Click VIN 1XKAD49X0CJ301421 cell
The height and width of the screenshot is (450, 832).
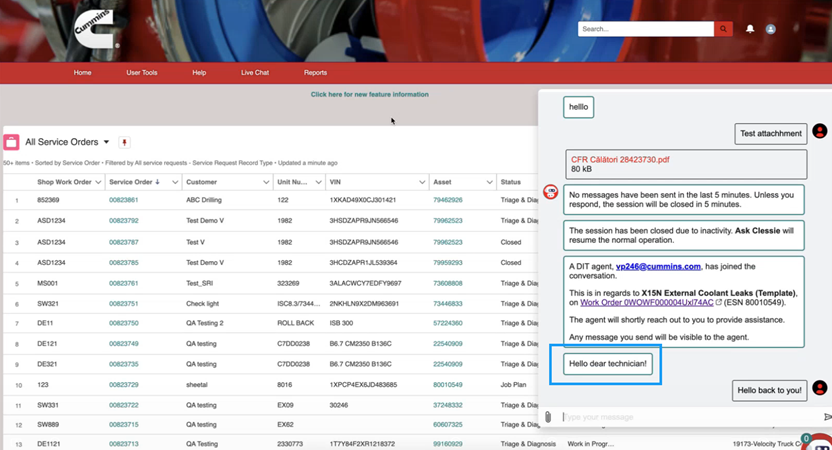pyautogui.click(x=362, y=200)
